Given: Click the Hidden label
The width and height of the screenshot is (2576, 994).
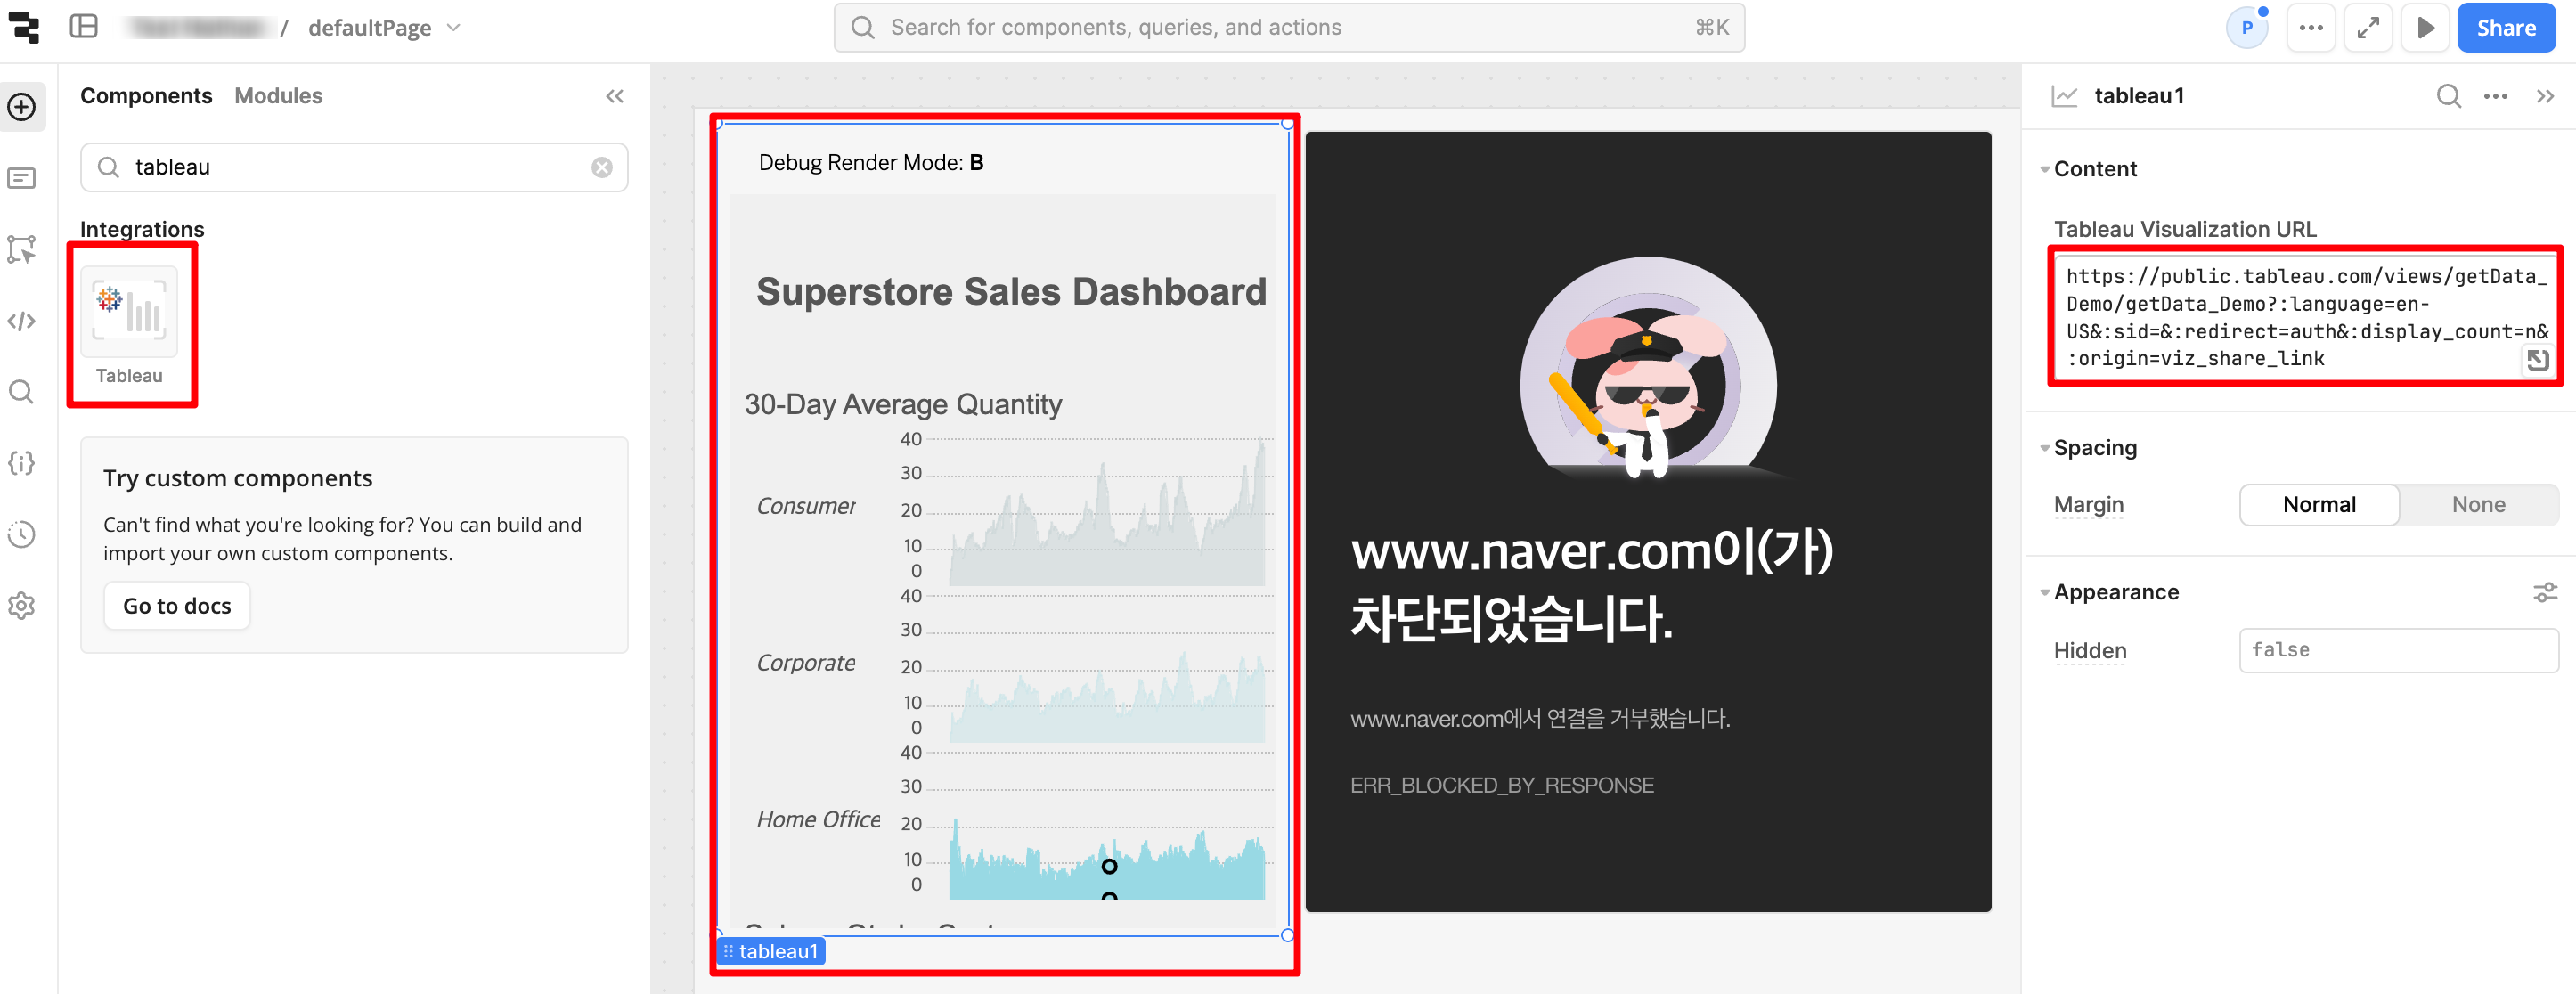Looking at the screenshot, I should pyautogui.click(x=2090, y=651).
